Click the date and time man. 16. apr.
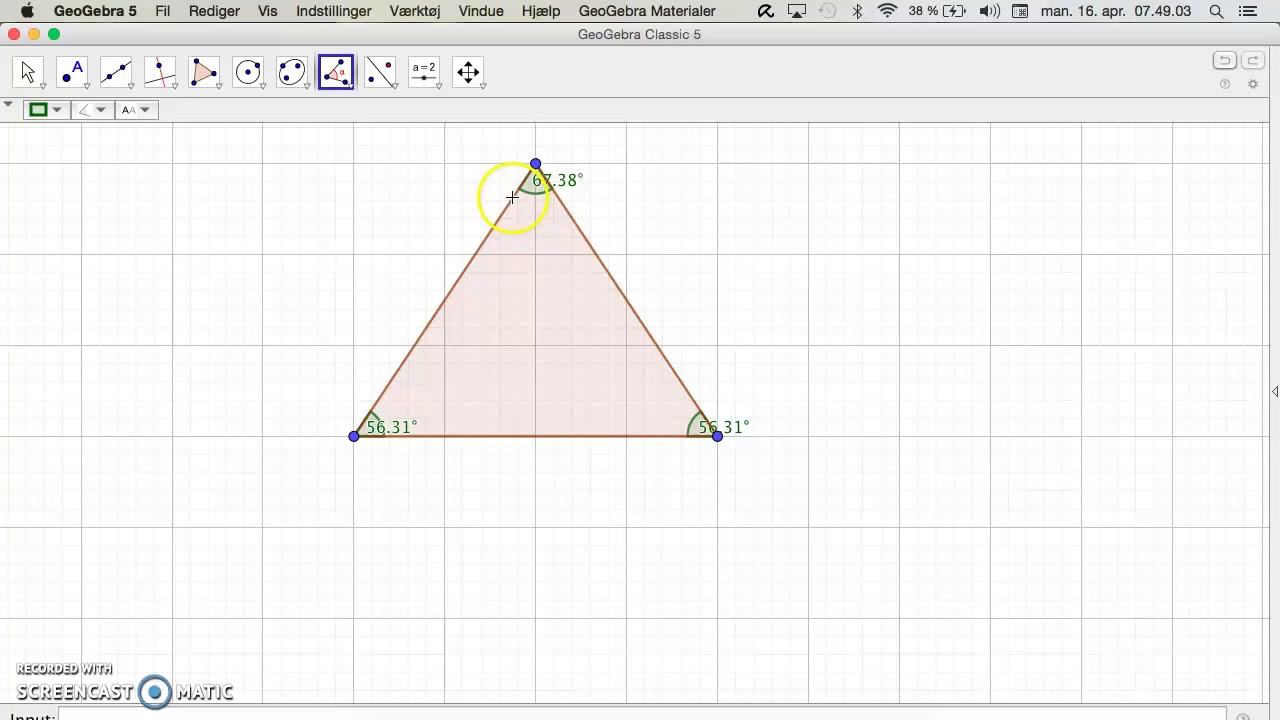 pyautogui.click(x=1116, y=11)
